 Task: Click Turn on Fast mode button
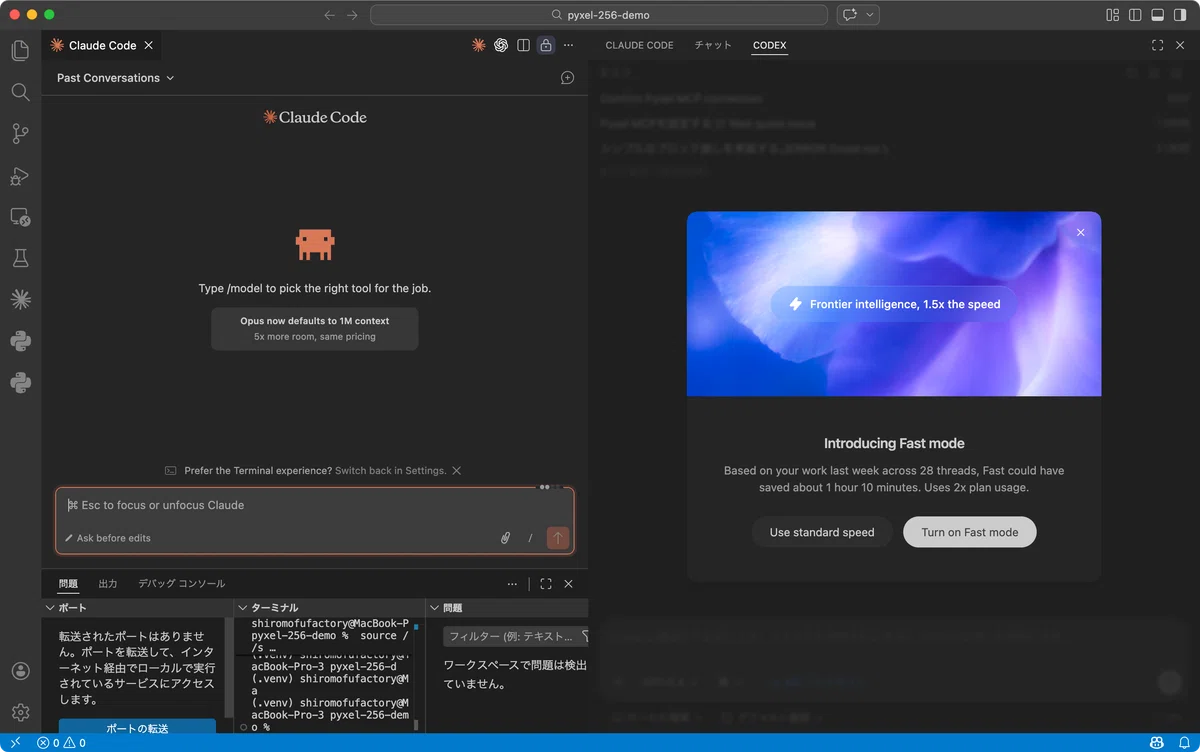pyautogui.click(x=970, y=532)
